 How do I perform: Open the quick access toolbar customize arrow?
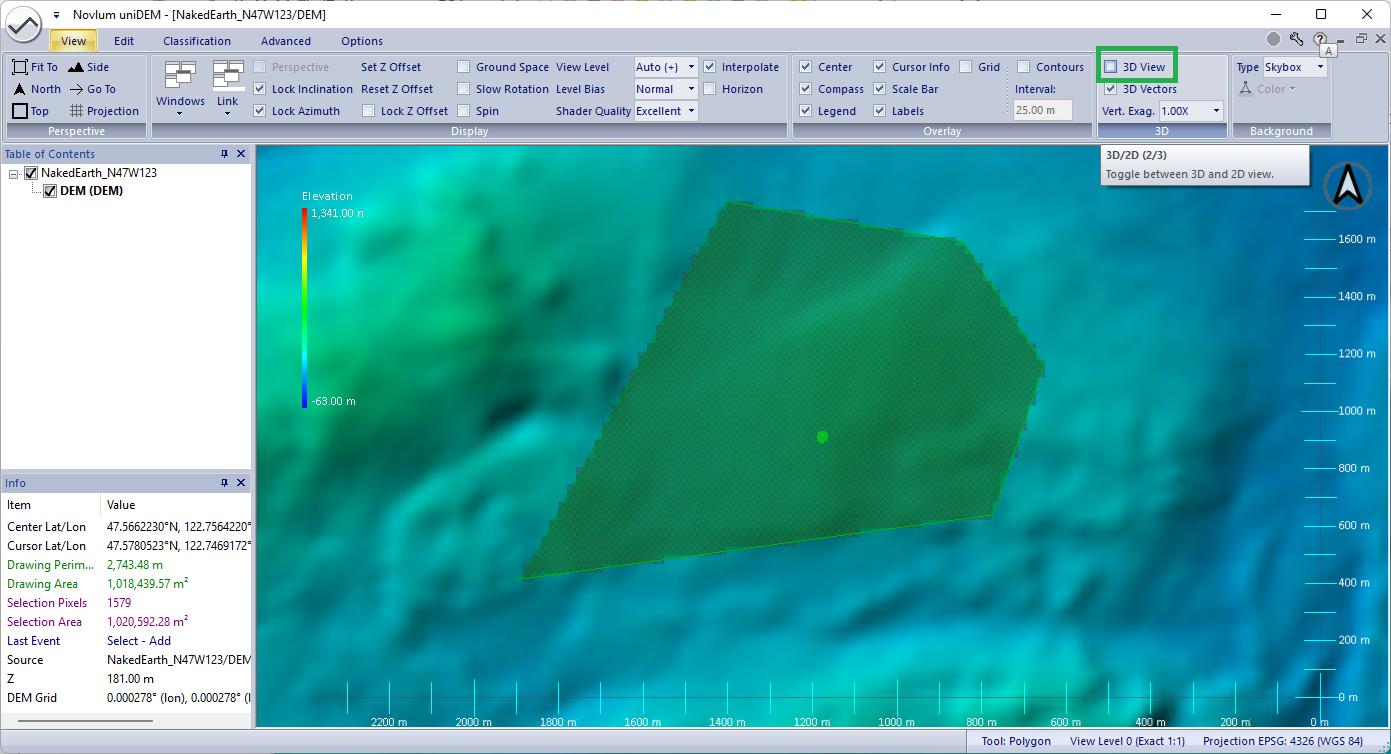[56, 15]
